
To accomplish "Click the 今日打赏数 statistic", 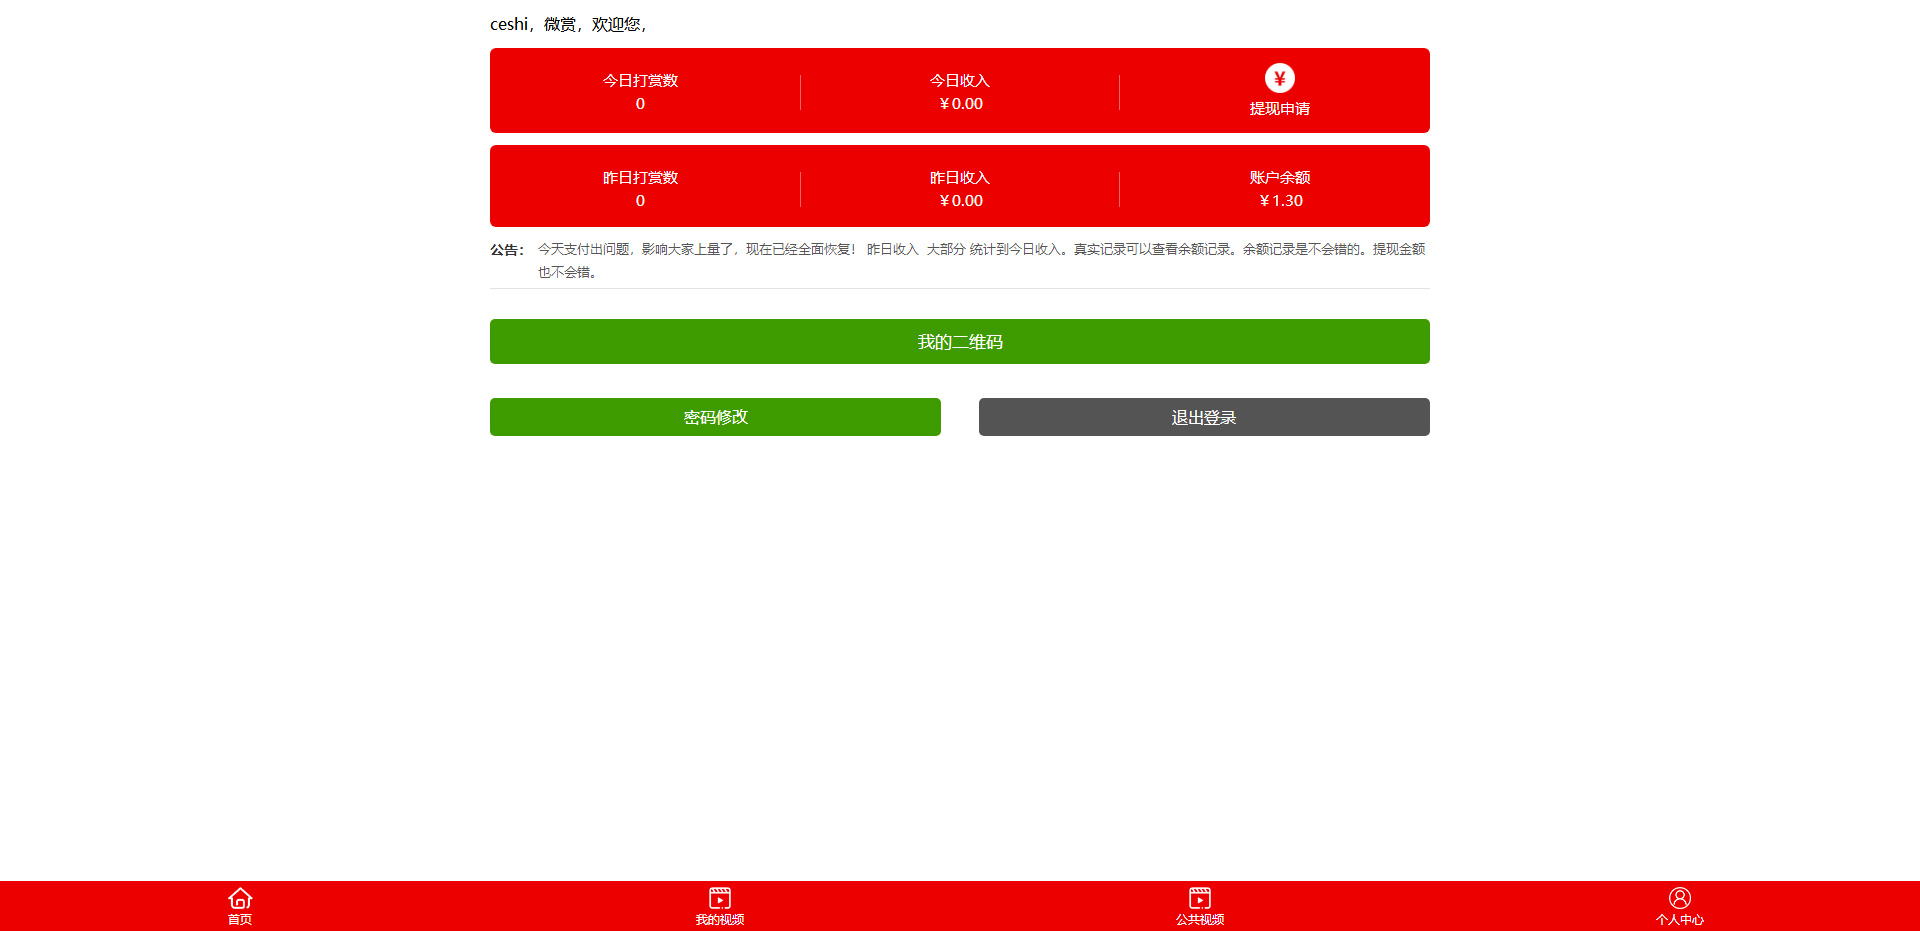I will point(640,92).
